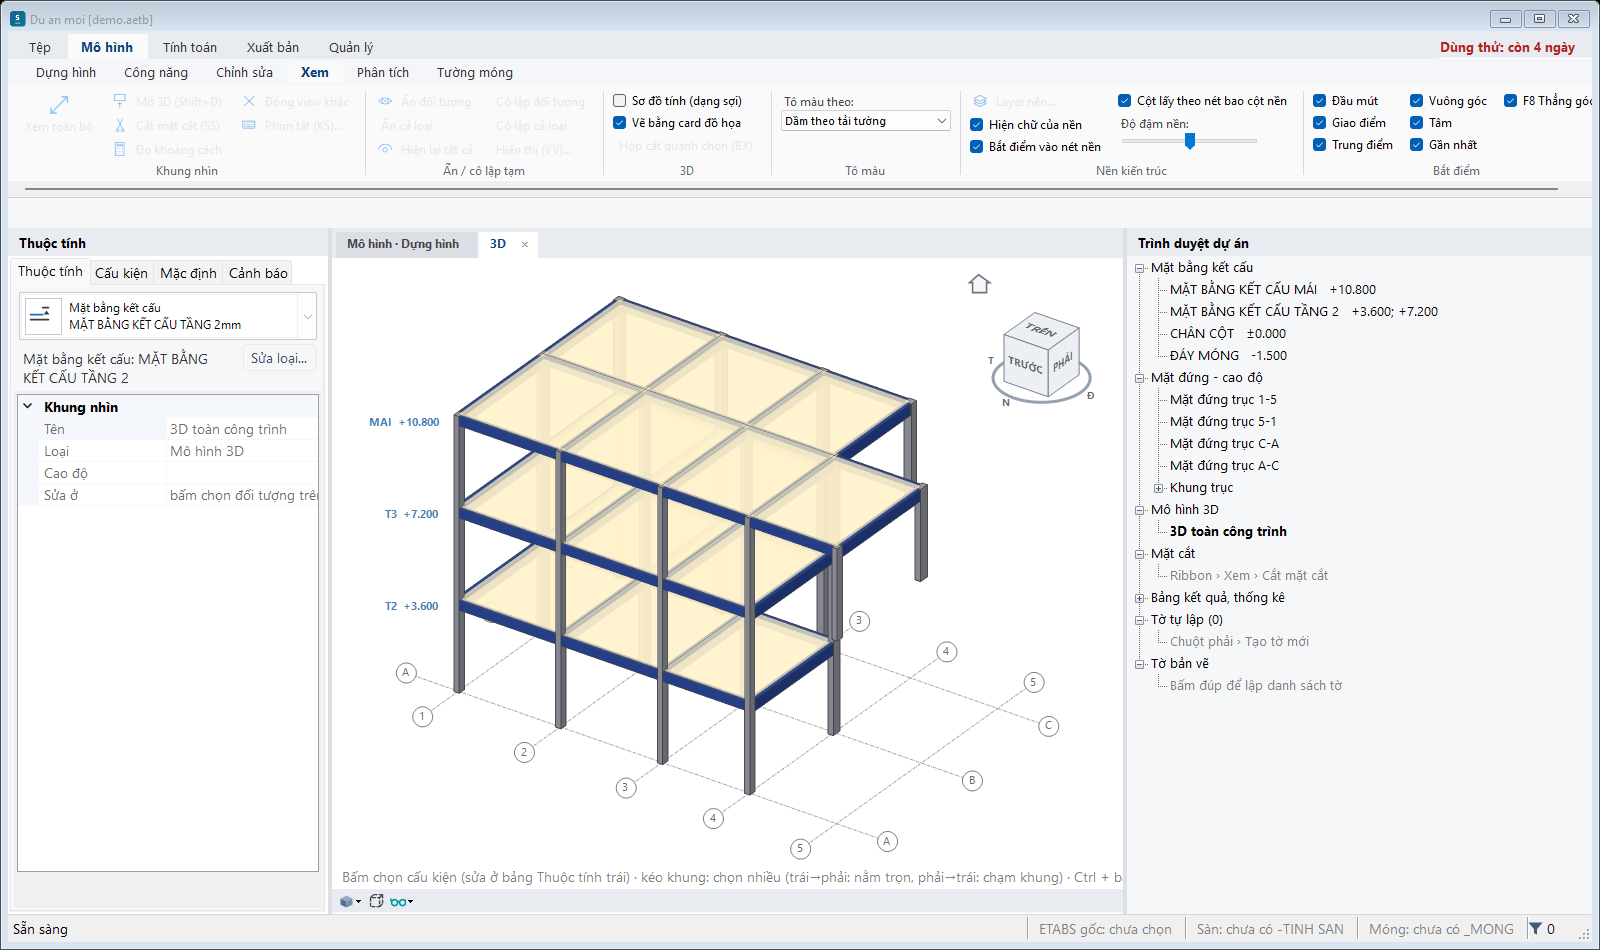Switch to the Cấu kiện properties tab

(121, 273)
